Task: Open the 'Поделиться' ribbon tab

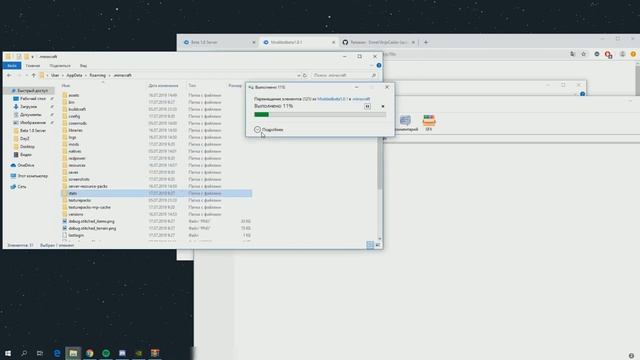Action: 60,66
